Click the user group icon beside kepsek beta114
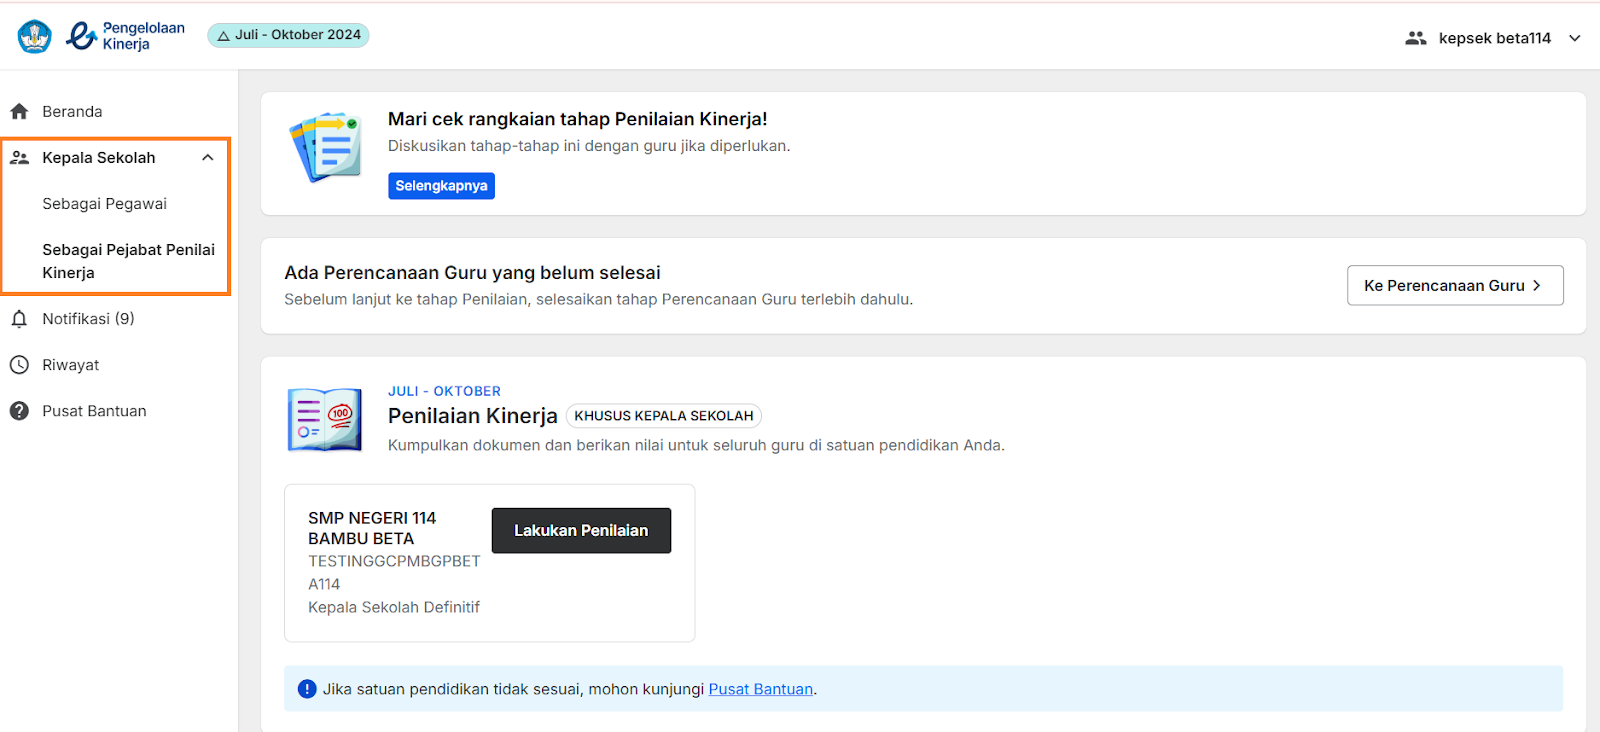 [x=1415, y=38]
